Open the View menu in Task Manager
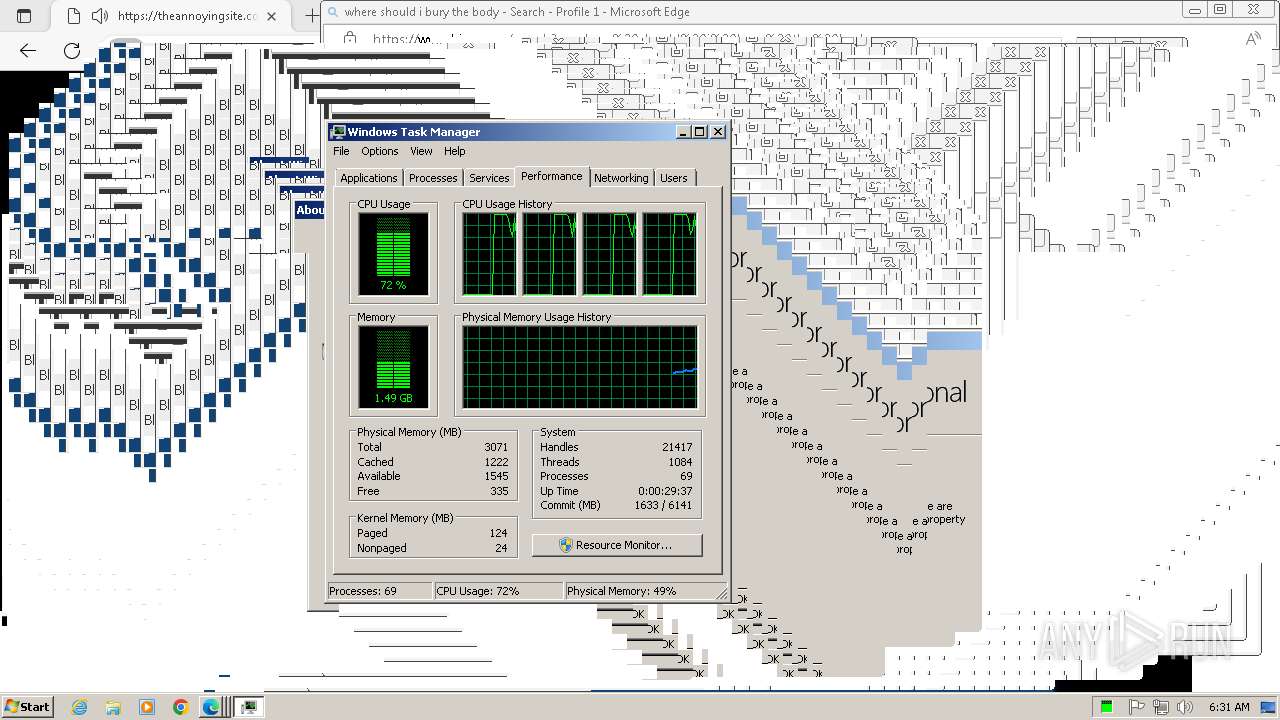The height and width of the screenshot is (720, 1280). [x=421, y=151]
